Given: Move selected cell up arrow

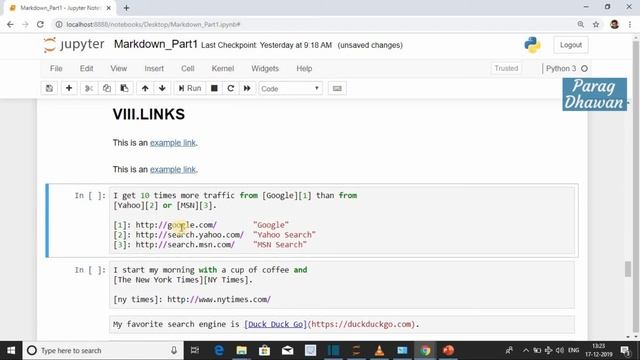Looking at the screenshot, I should click(x=145, y=88).
